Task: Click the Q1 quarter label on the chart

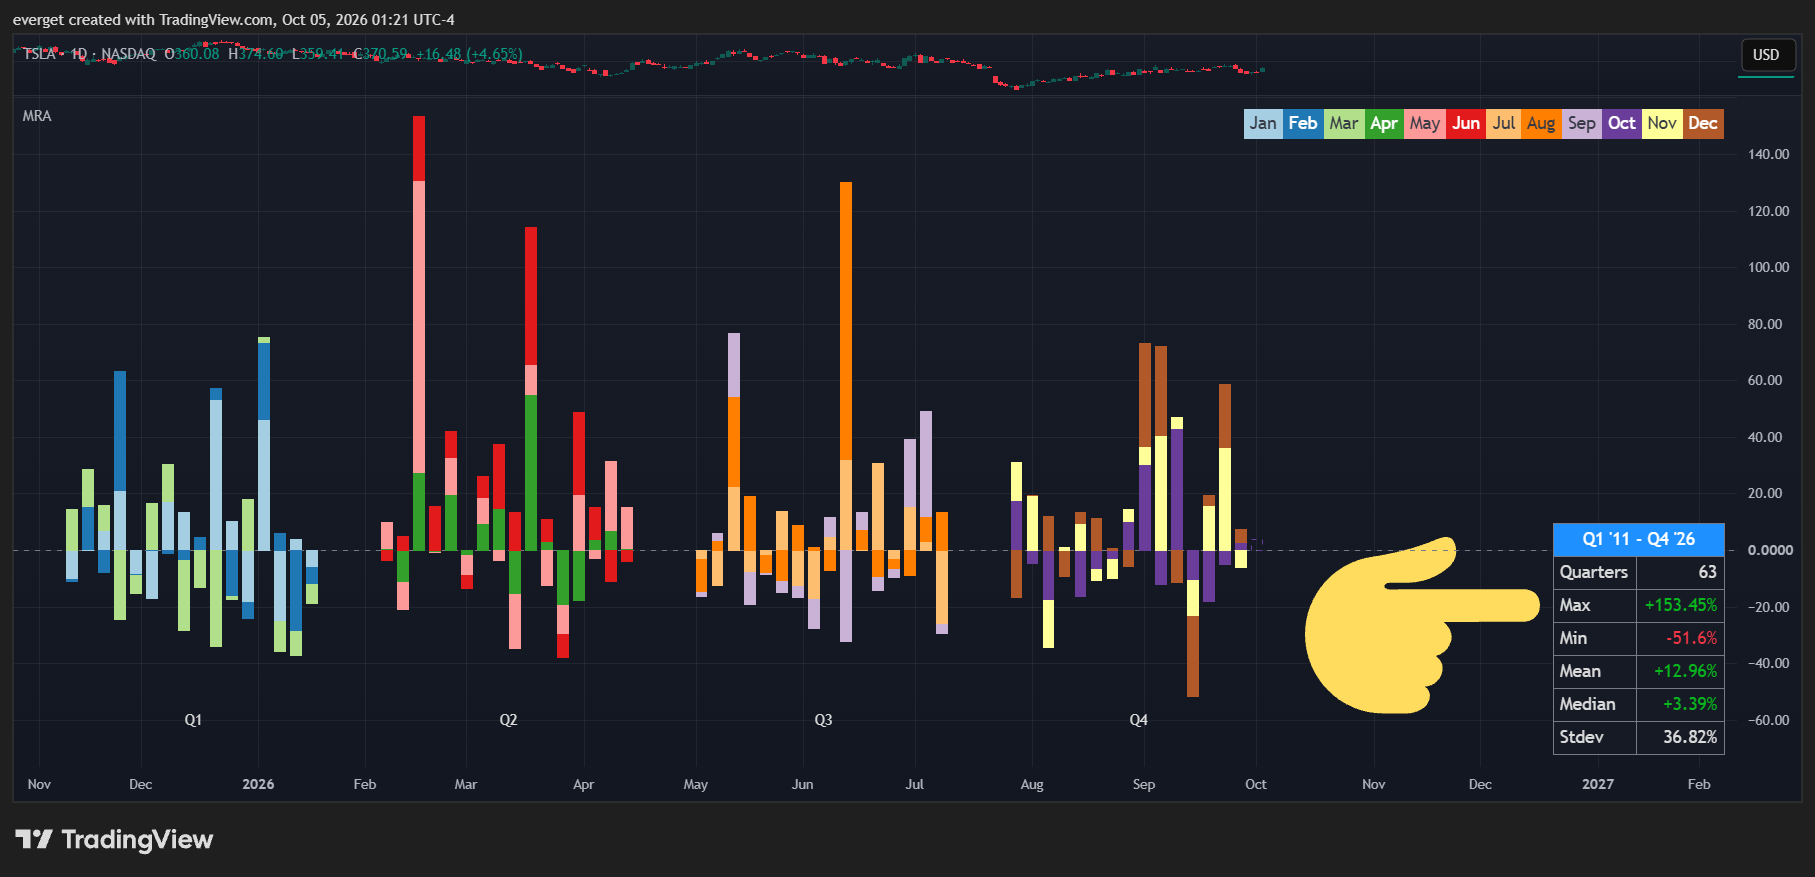Action: tap(193, 720)
